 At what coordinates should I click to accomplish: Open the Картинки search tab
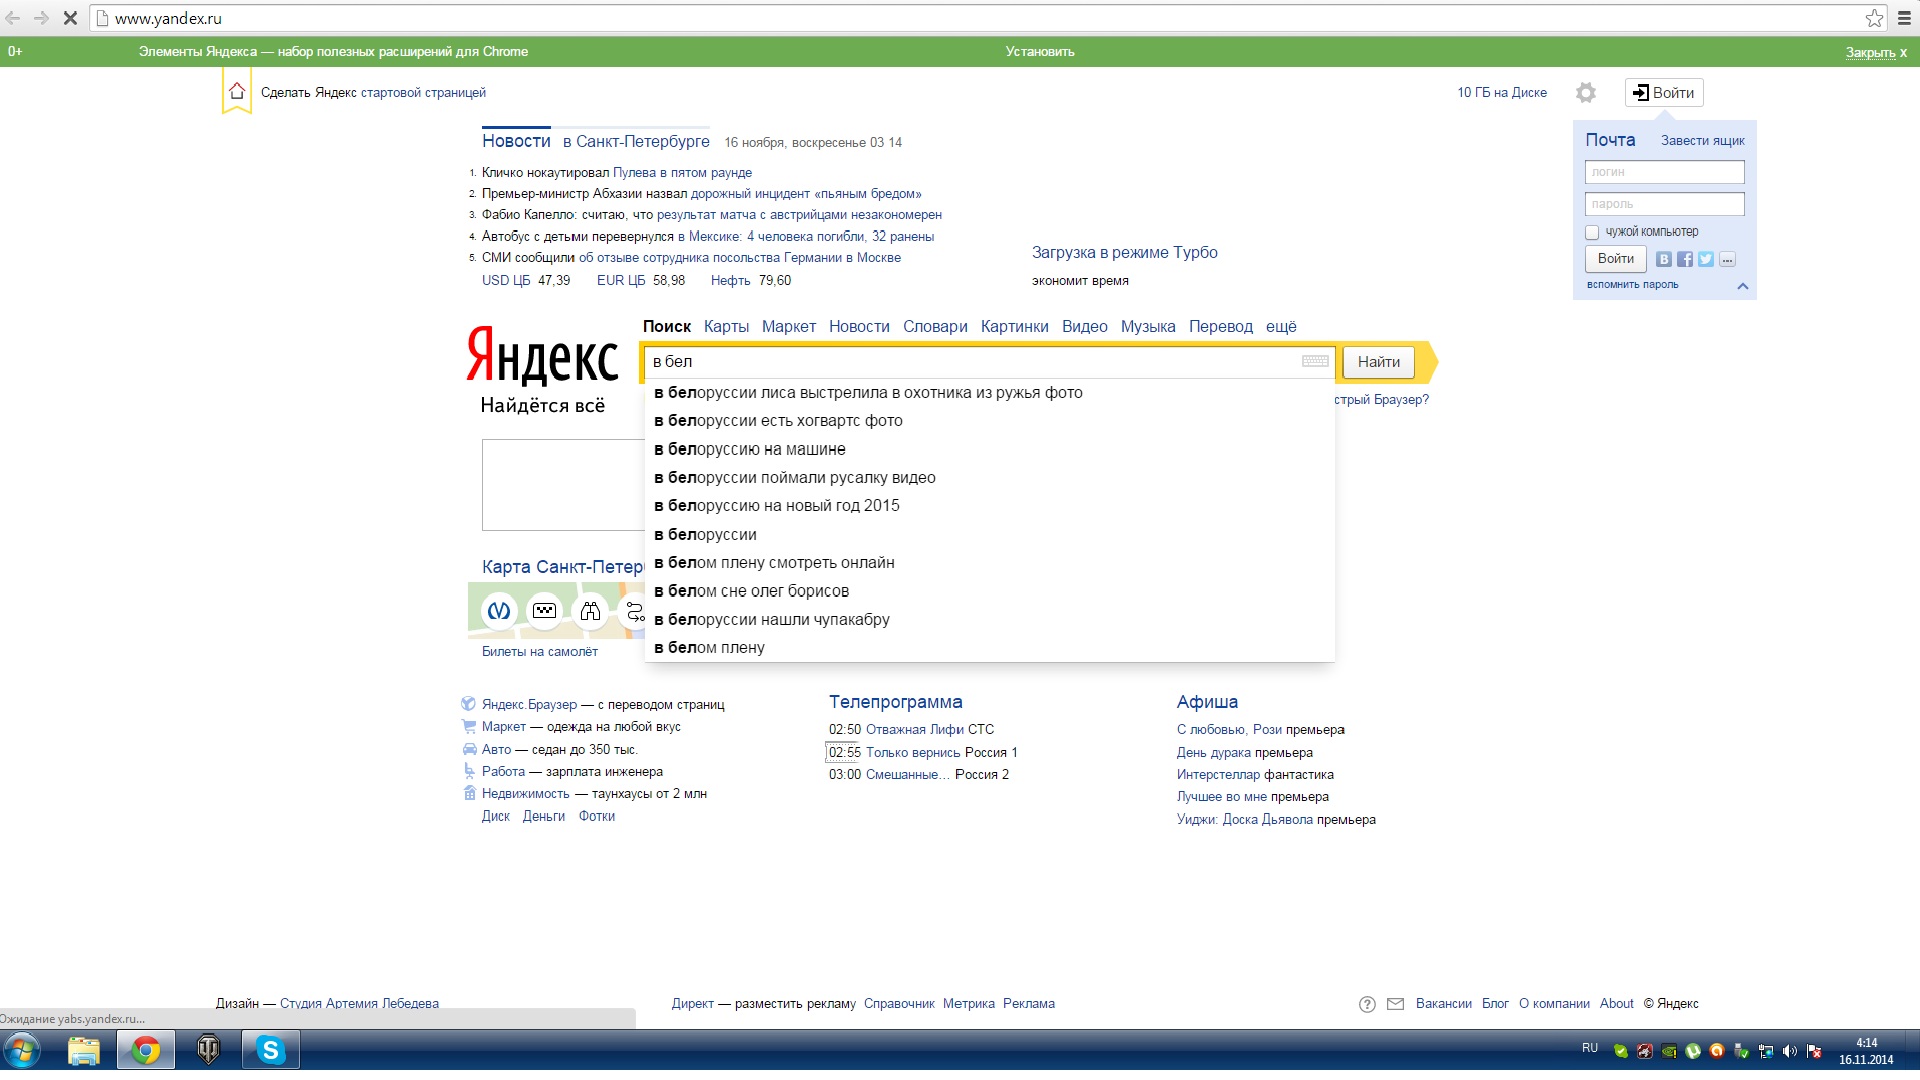tap(1014, 326)
